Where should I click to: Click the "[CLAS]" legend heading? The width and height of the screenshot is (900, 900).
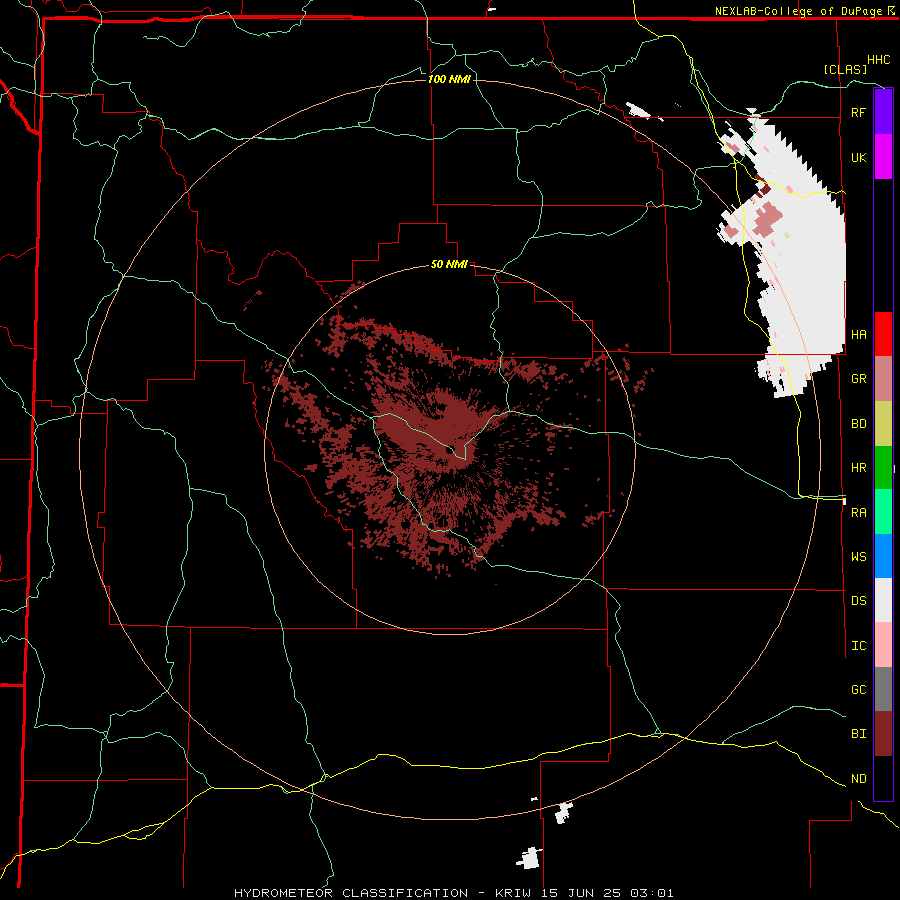(x=845, y=69)
